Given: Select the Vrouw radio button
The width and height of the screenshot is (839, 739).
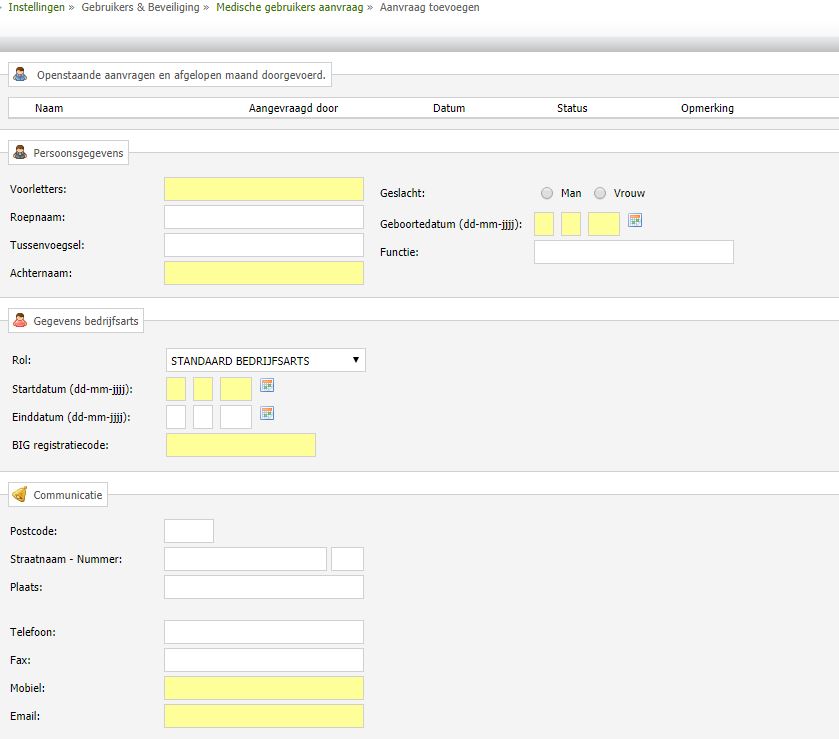Looking at the screenshot, I should click(600, 193).
